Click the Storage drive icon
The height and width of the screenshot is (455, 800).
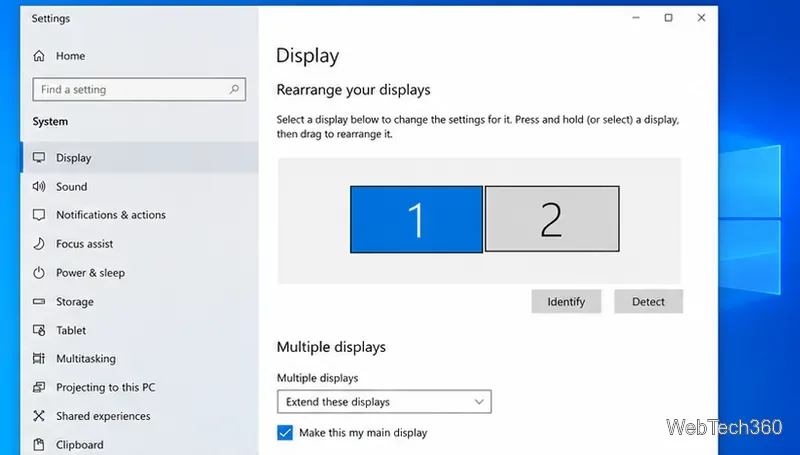[39, 301]
